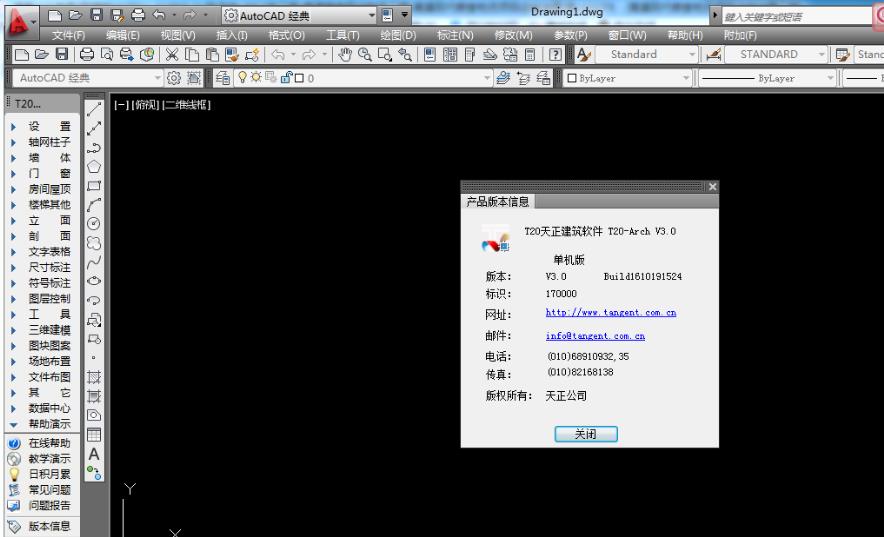Open the 工具(T) menu
Viewport: 884px width, 537px height.
[x=343, y=35]
